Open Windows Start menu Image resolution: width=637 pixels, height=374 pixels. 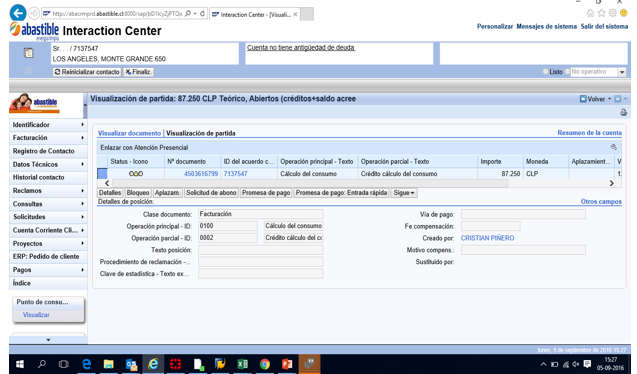[20, 364]
